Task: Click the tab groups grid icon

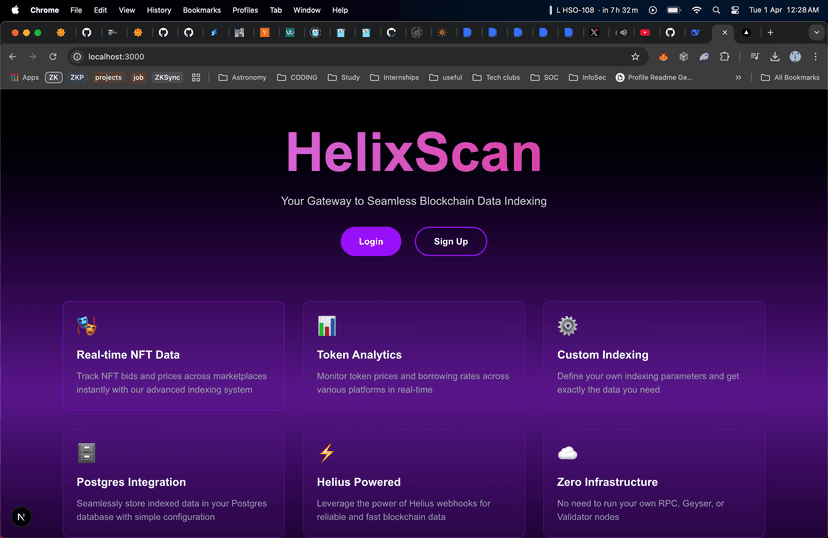Action: (196, 78)
